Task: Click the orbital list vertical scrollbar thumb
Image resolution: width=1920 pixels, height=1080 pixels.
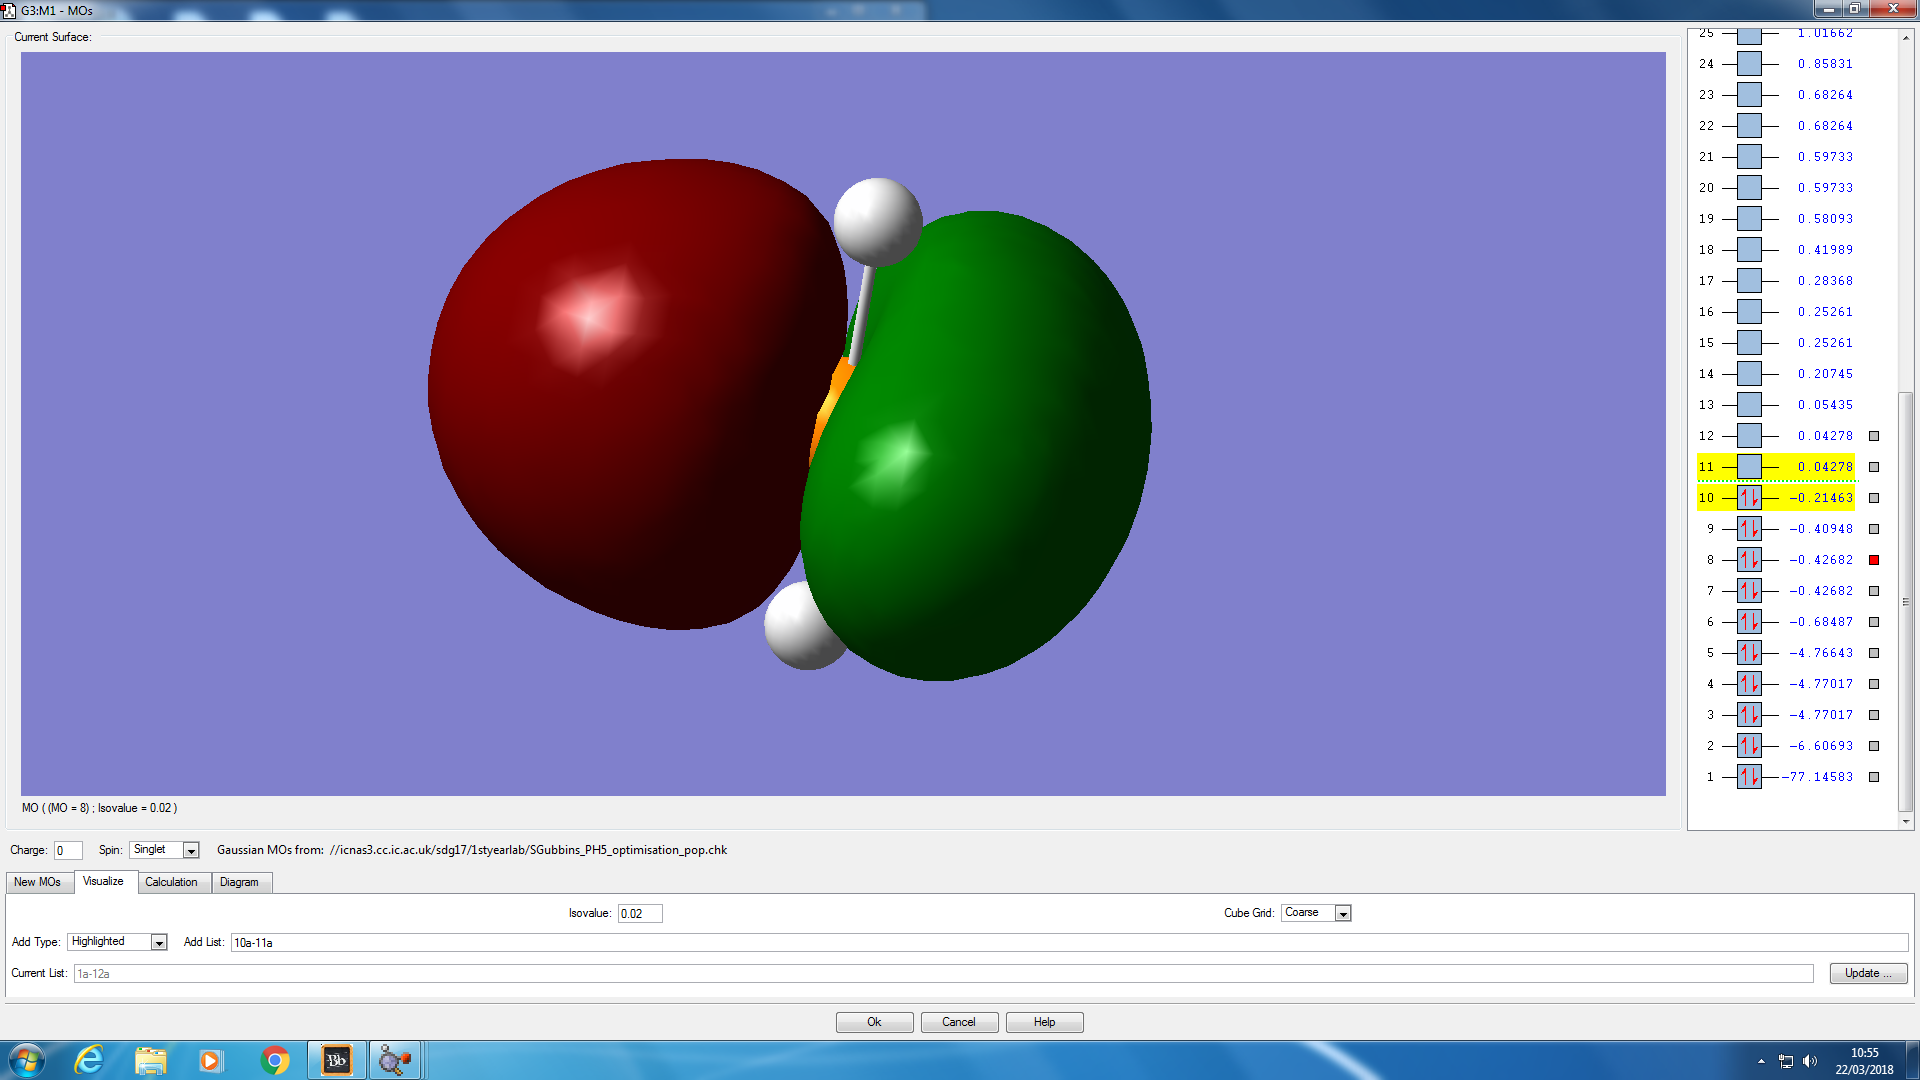Action: (1906, 600)
